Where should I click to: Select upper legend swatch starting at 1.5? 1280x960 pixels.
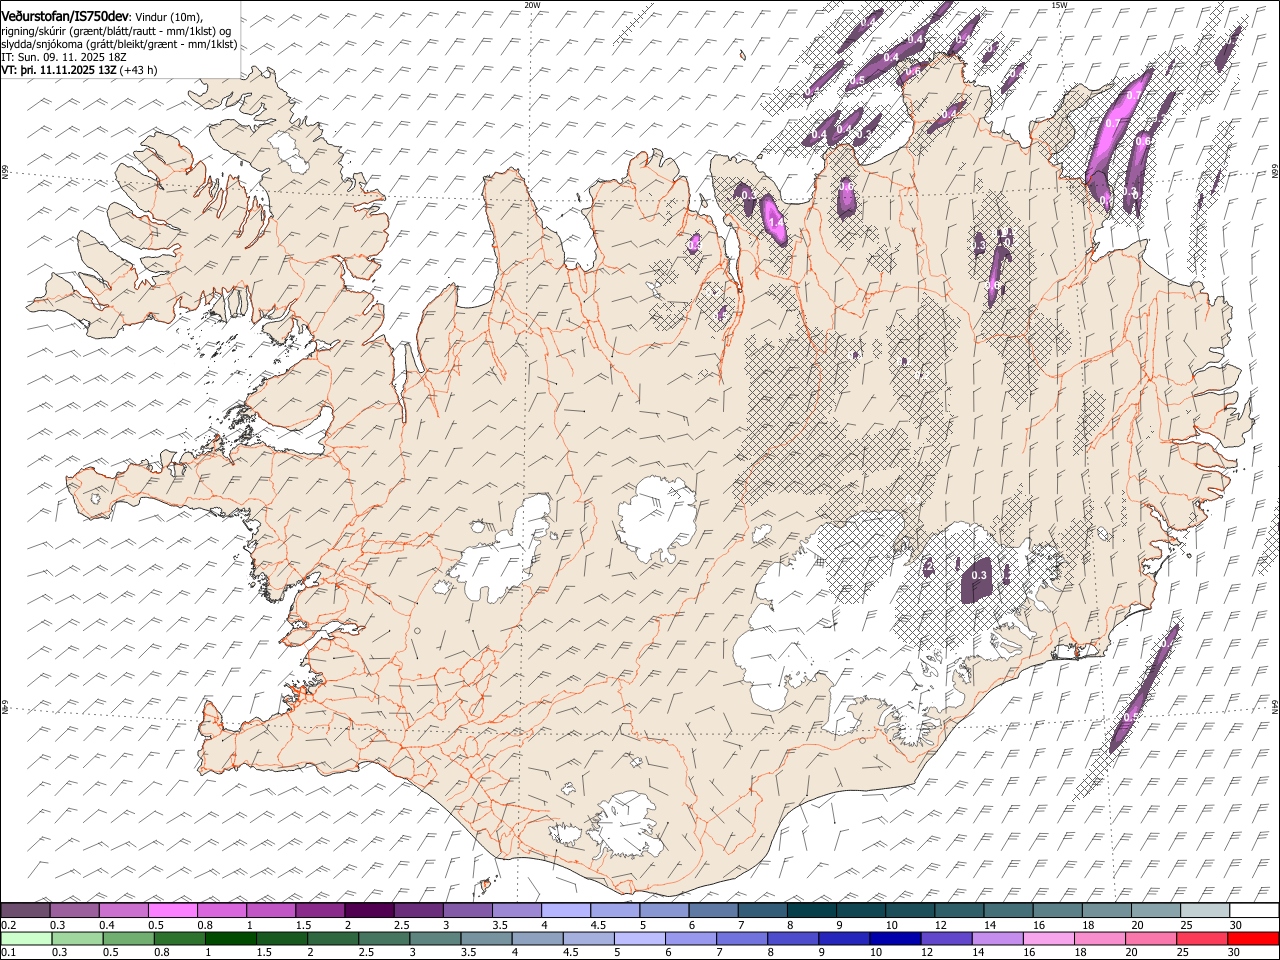[320, 911]
